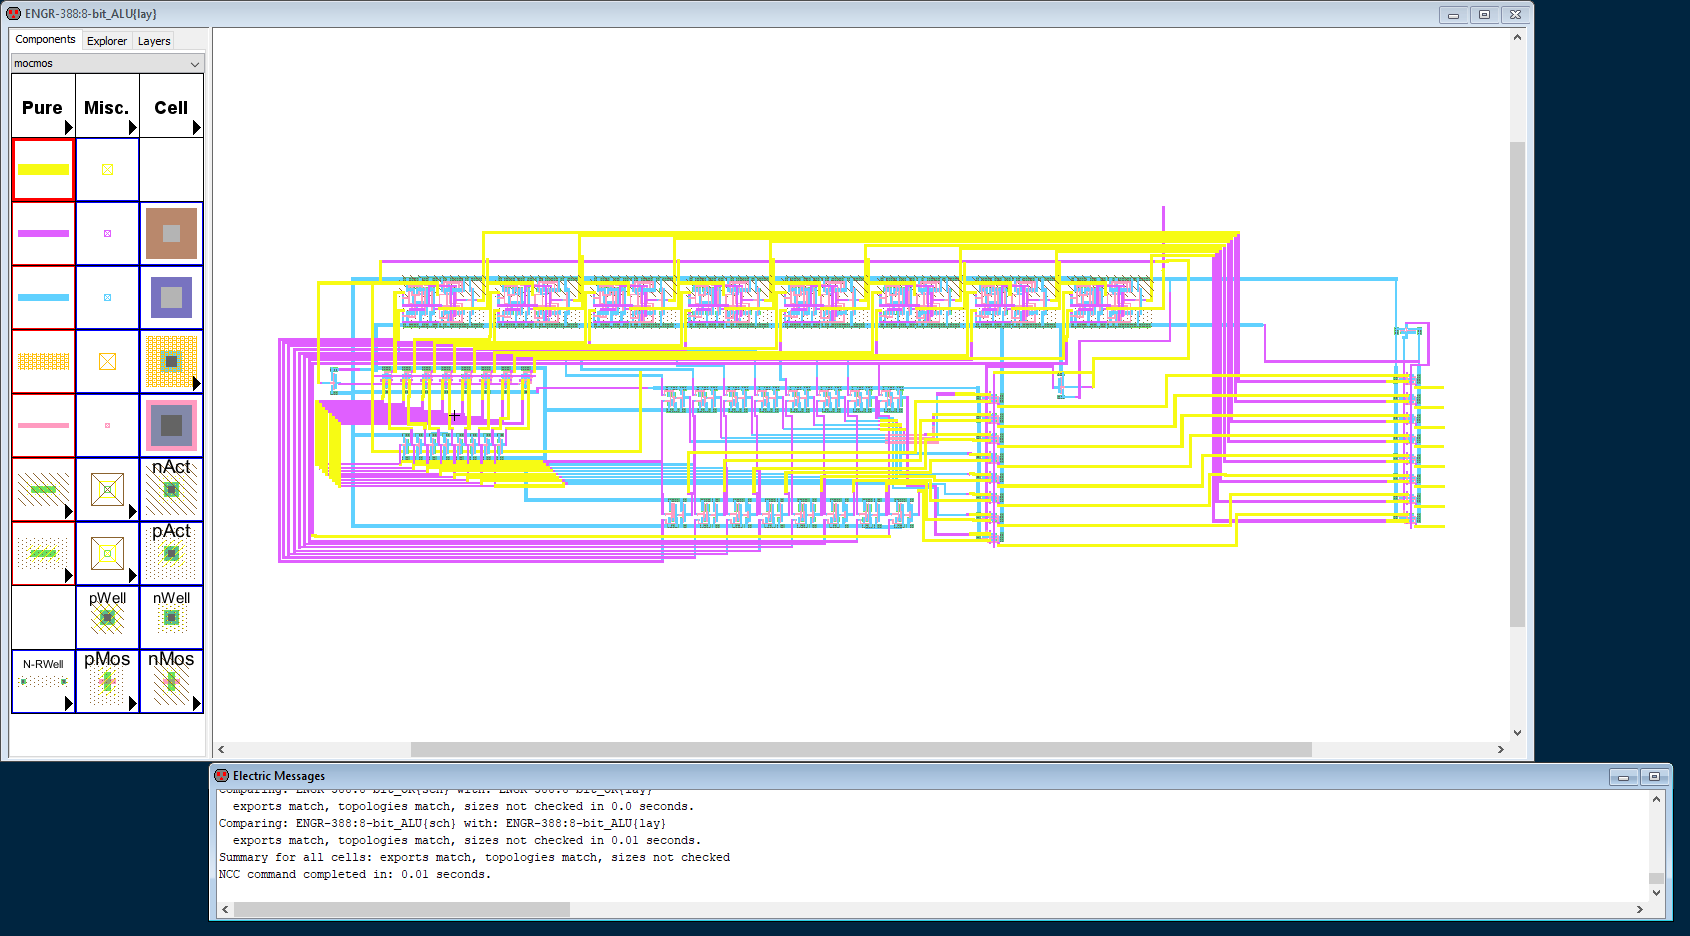This screenshot has height=936, width=1690.
Task: Choose the purple-blue contact component
Action: (171, 298)
